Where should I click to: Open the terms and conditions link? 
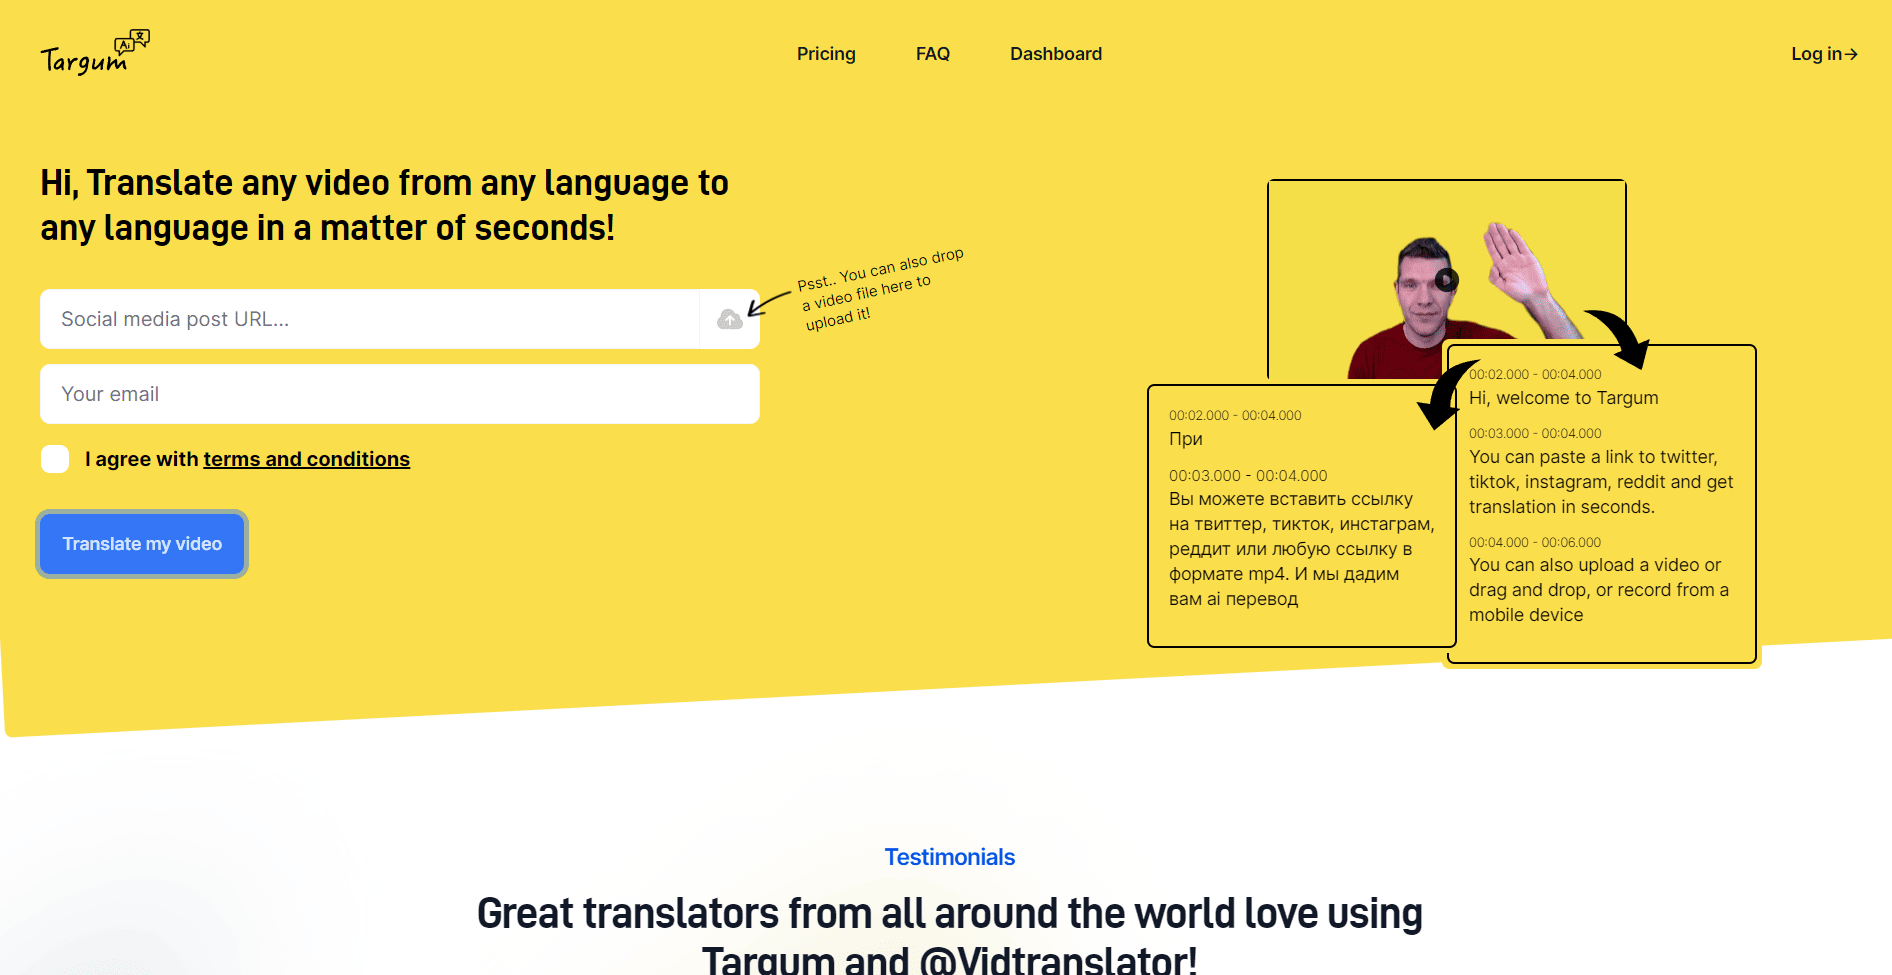tap(306, 458)
